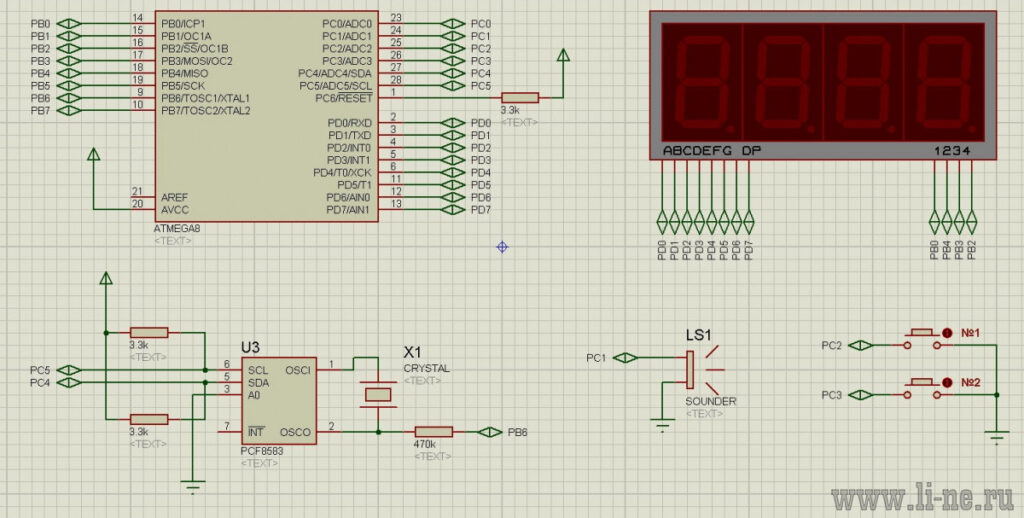Click PC0 terminal next to ATMEGA8 pin 23
Screen dimensions: 1024x518
click(x=453, y=24)
